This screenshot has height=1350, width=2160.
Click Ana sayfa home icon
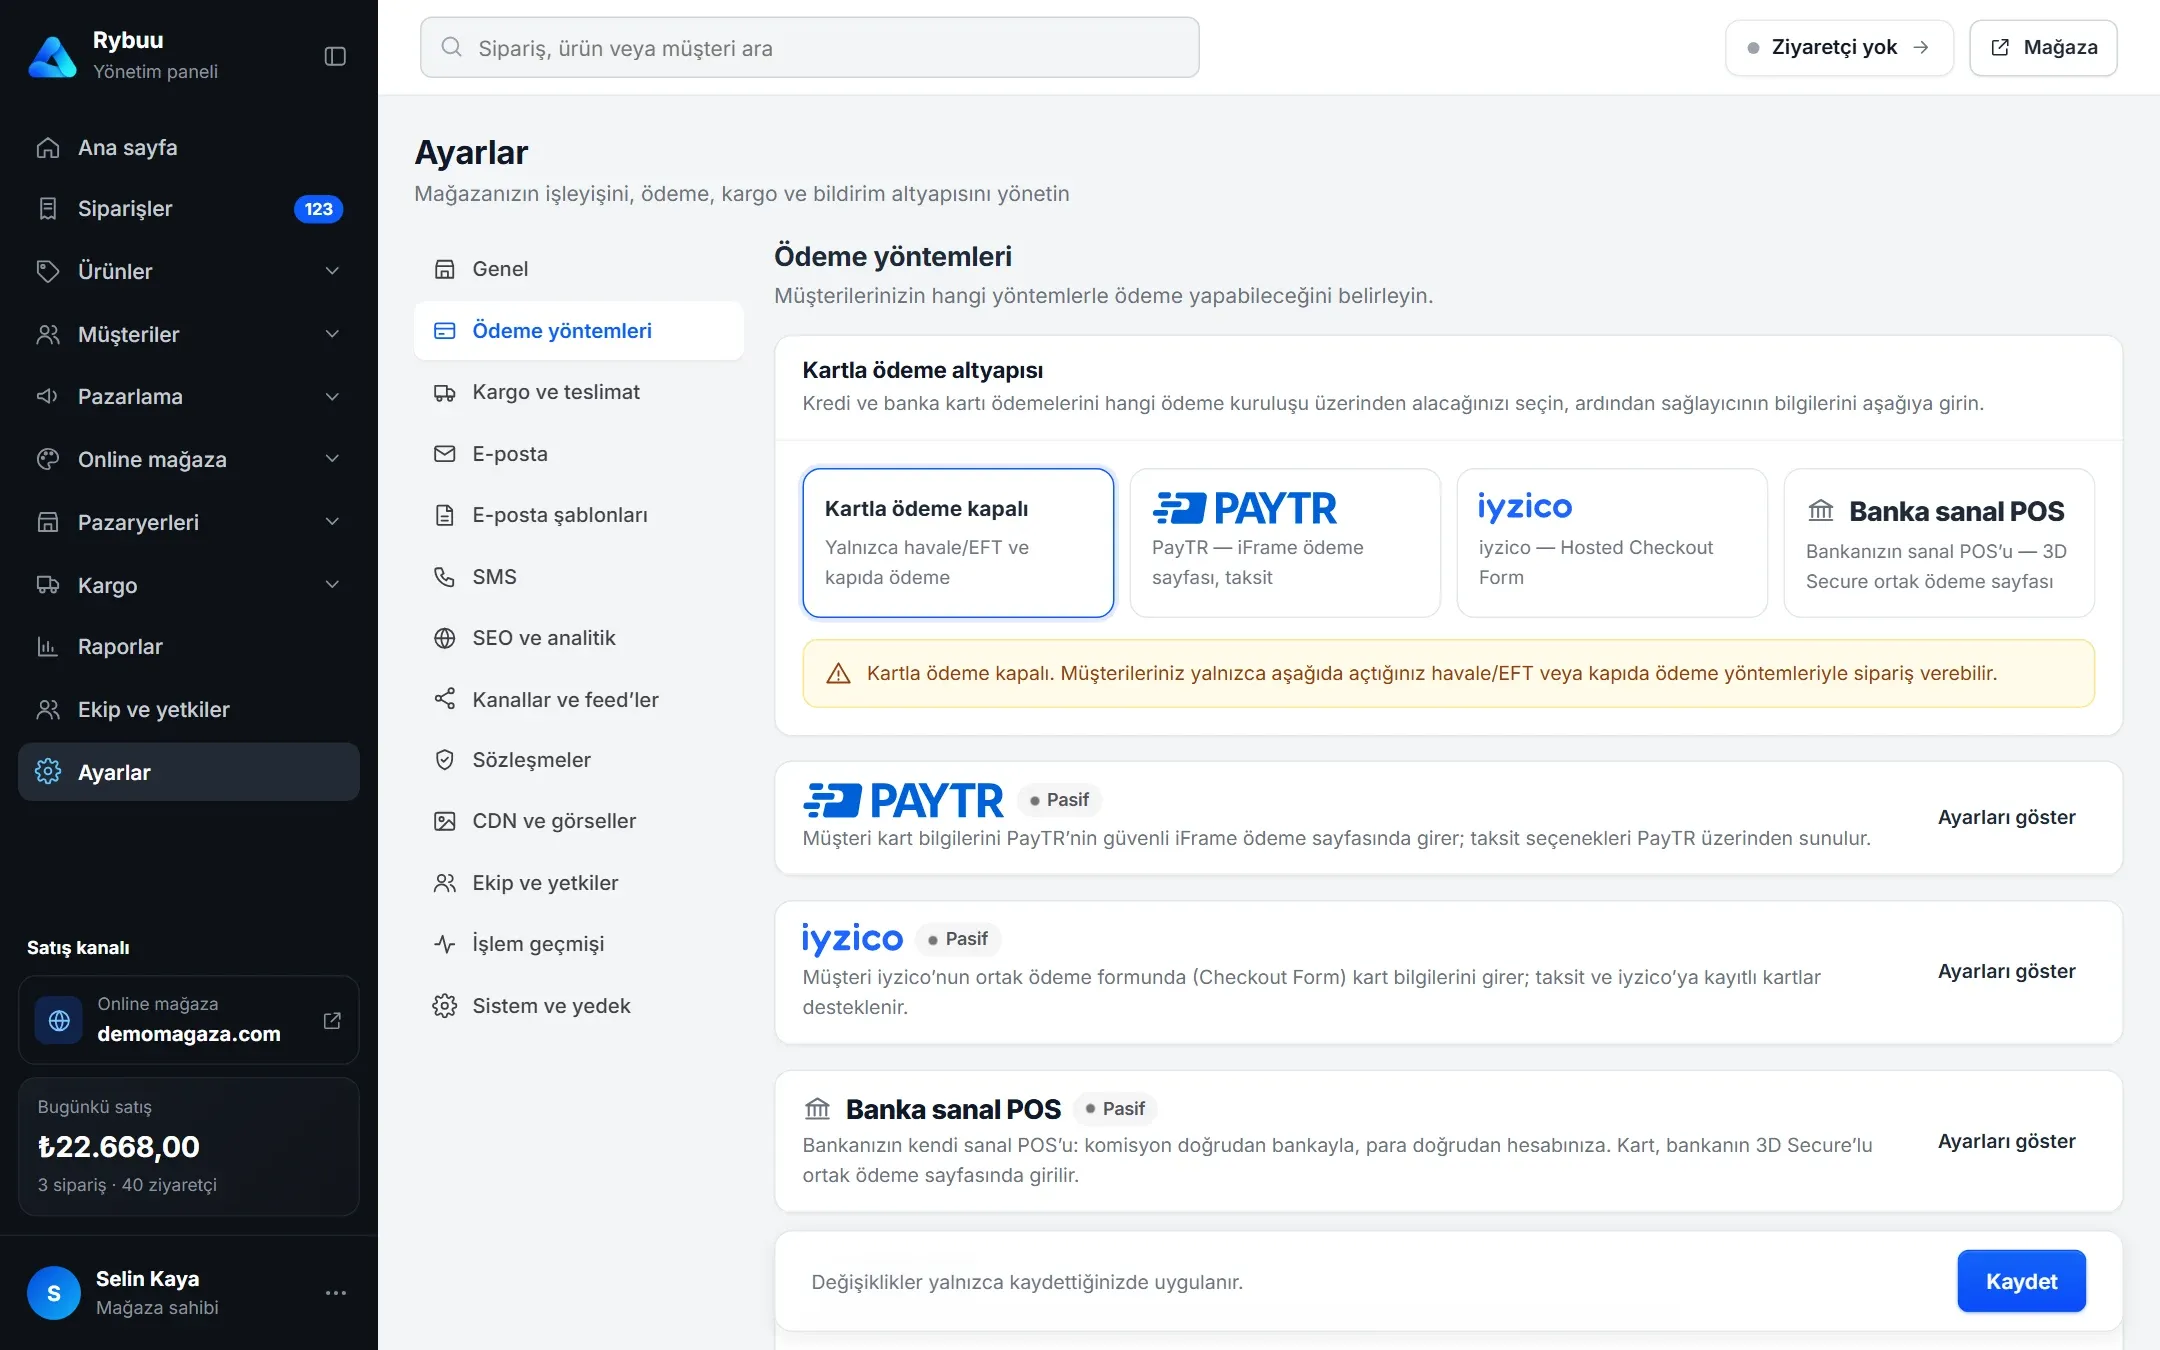pos(48,148)
